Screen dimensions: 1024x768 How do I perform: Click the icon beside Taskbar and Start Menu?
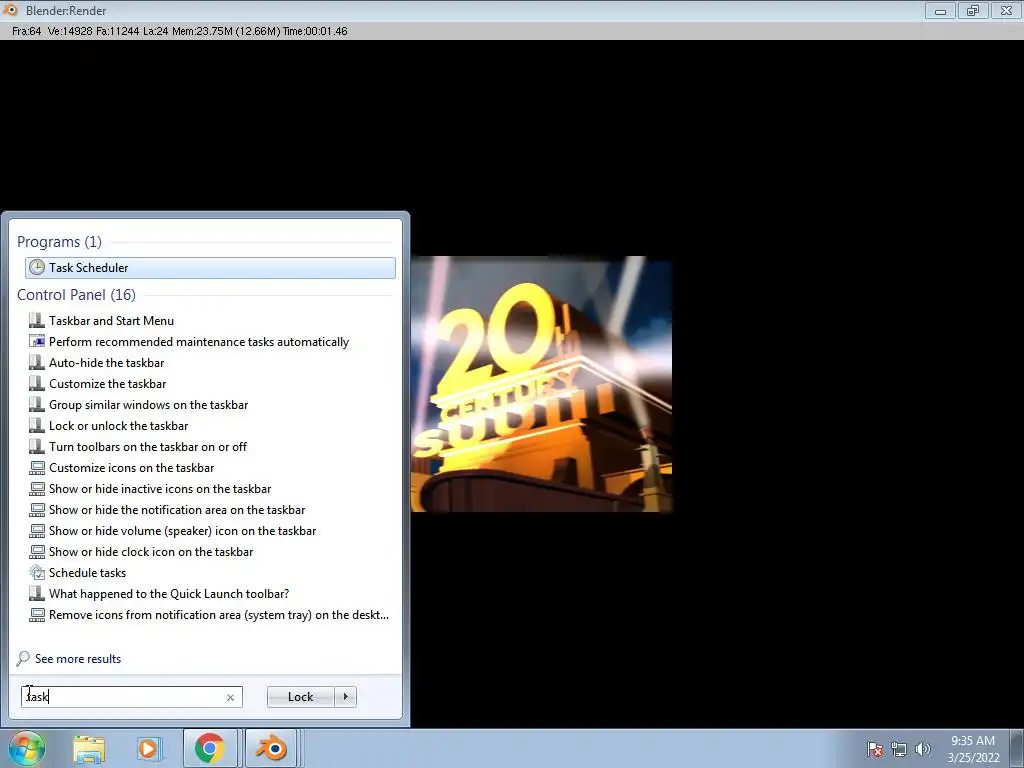pyautogui.click(x=37, y=321)
